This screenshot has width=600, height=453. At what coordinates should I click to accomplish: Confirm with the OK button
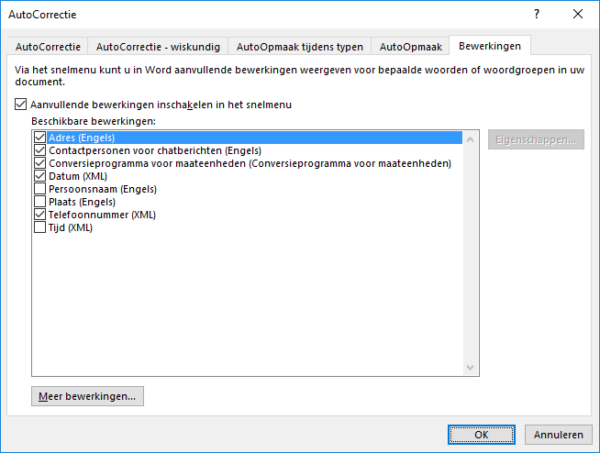coord(481,435)
